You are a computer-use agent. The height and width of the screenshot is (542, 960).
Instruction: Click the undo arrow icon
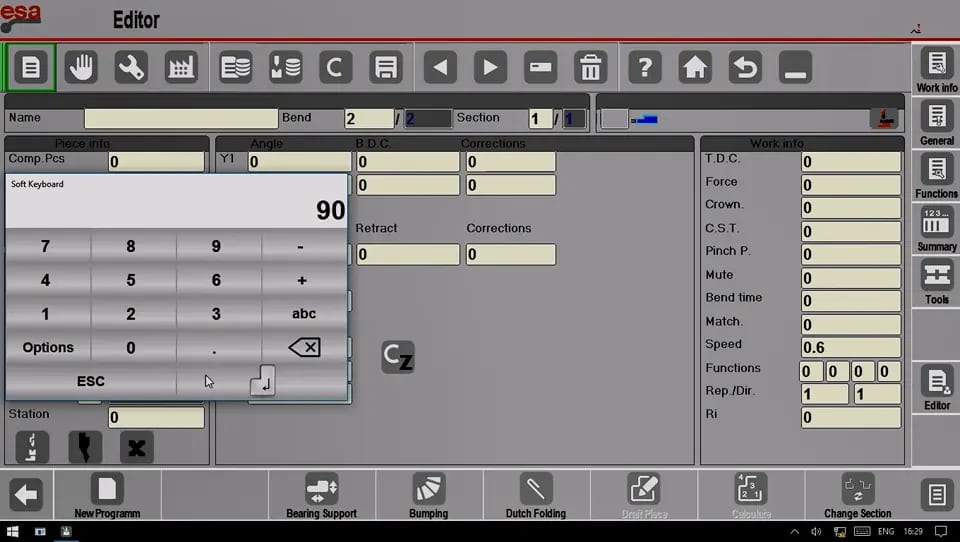click(x=745, y=67)
